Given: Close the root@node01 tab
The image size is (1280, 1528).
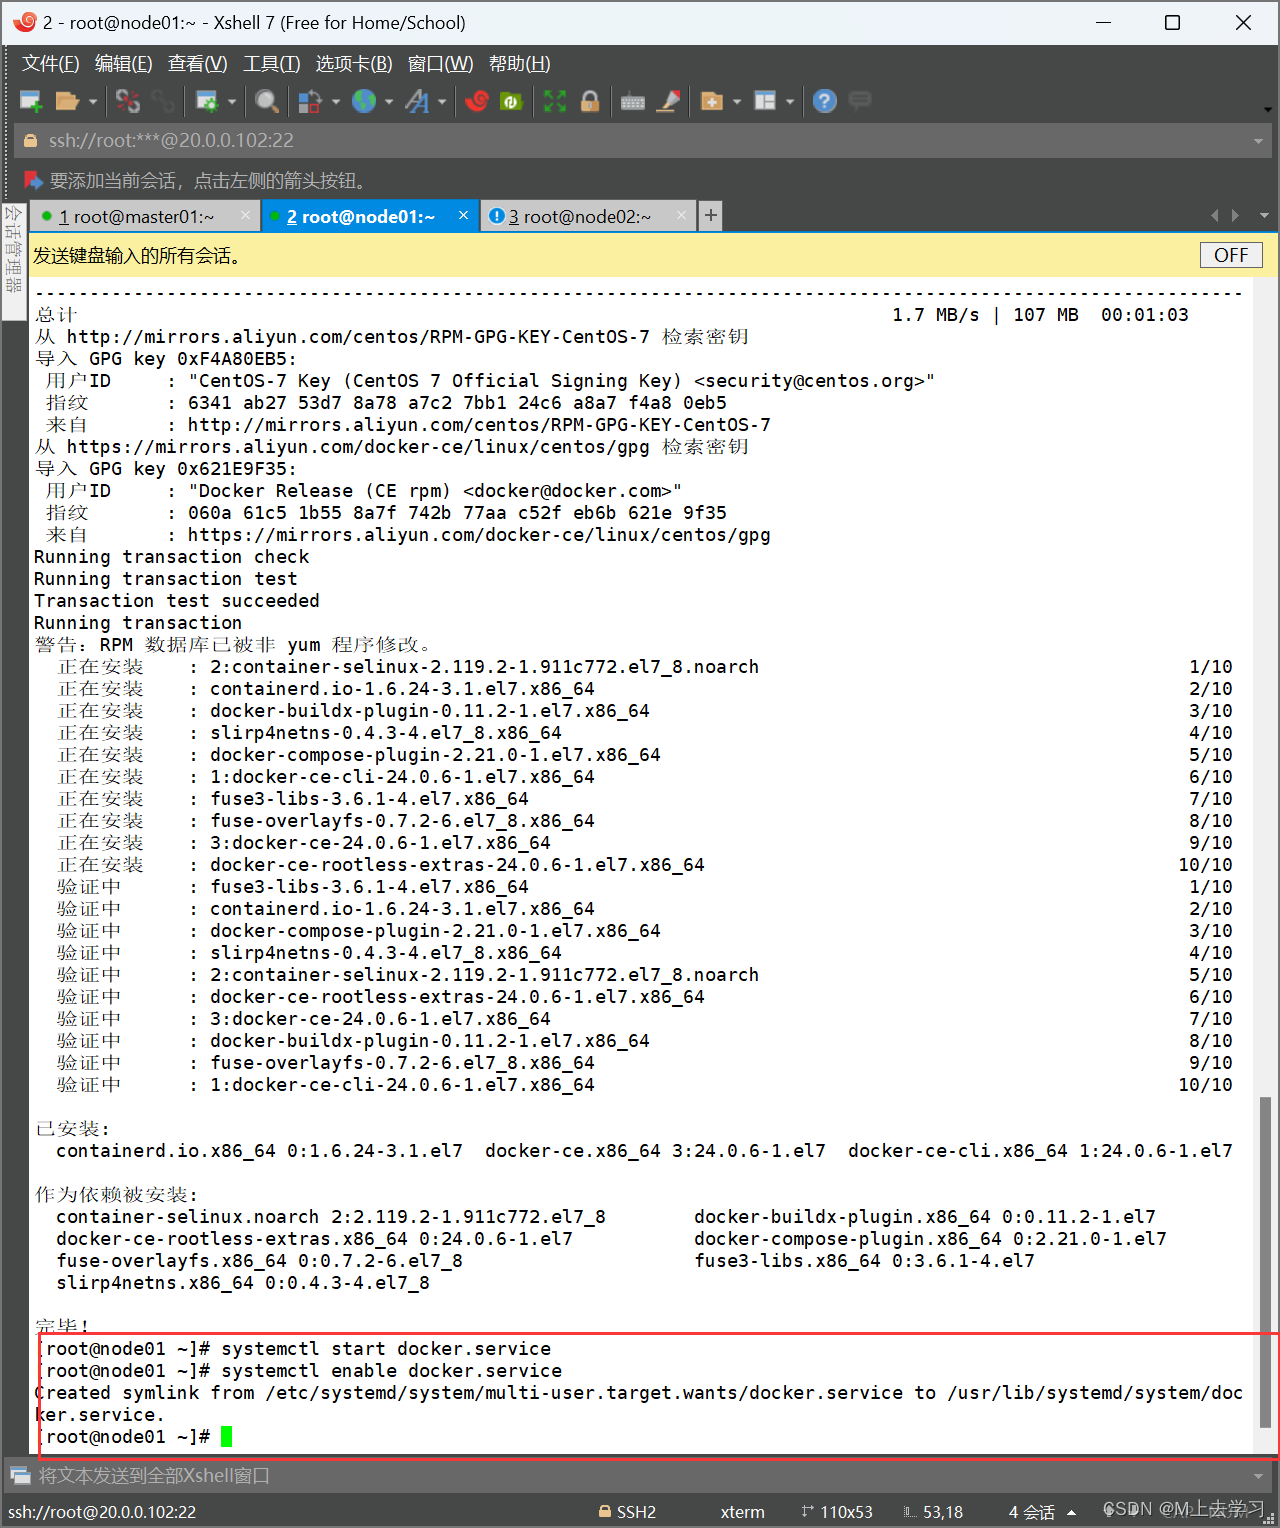Looking at the screenshot, I should (463, 216).
